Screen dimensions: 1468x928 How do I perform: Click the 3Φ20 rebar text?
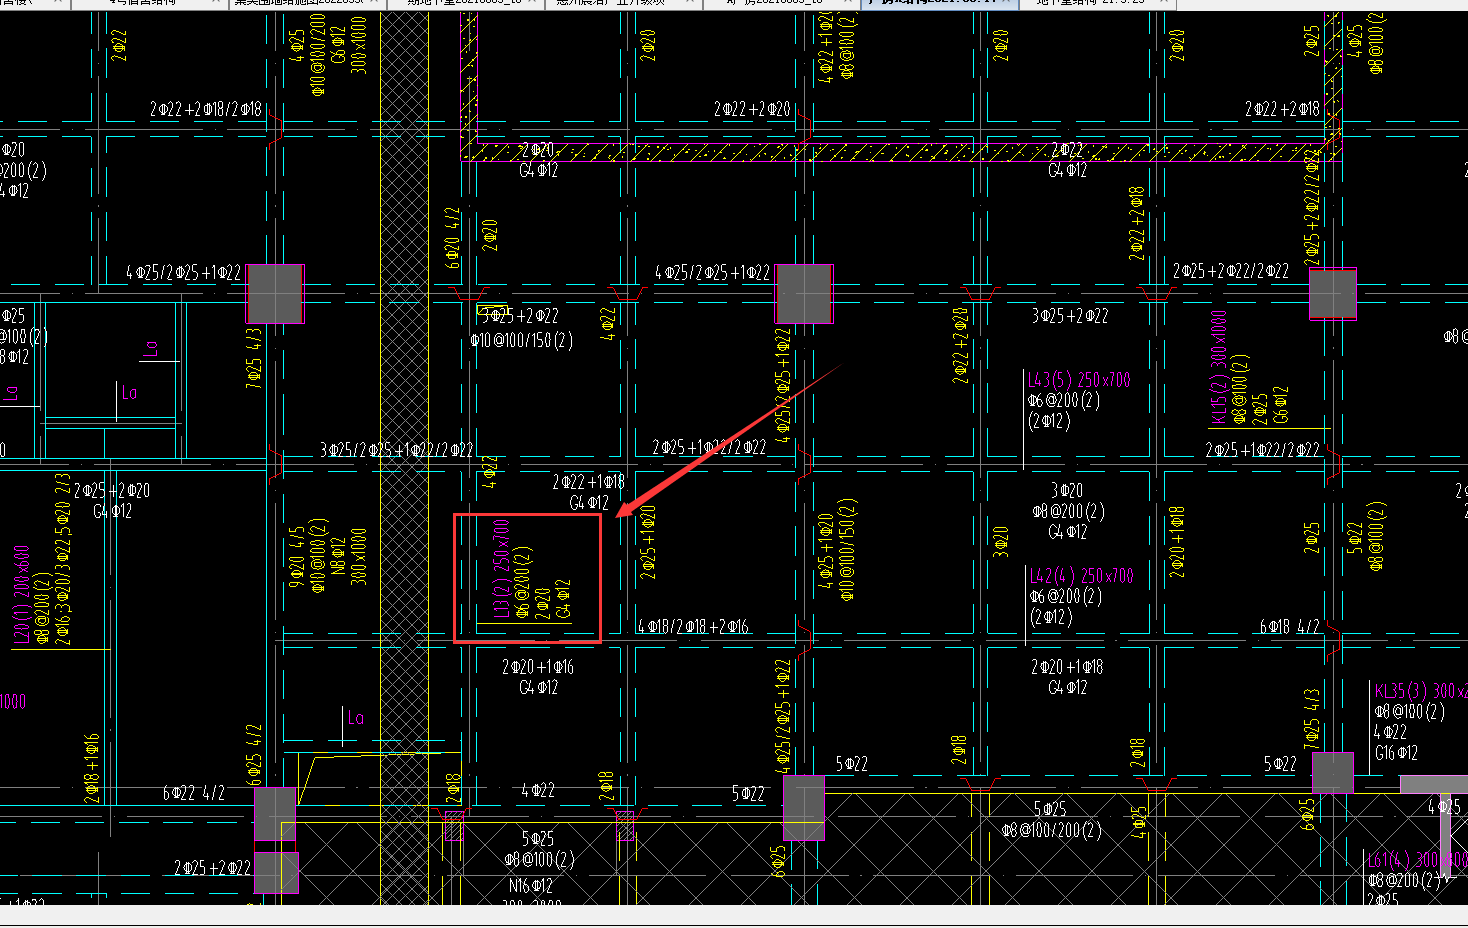point(1067,491)
